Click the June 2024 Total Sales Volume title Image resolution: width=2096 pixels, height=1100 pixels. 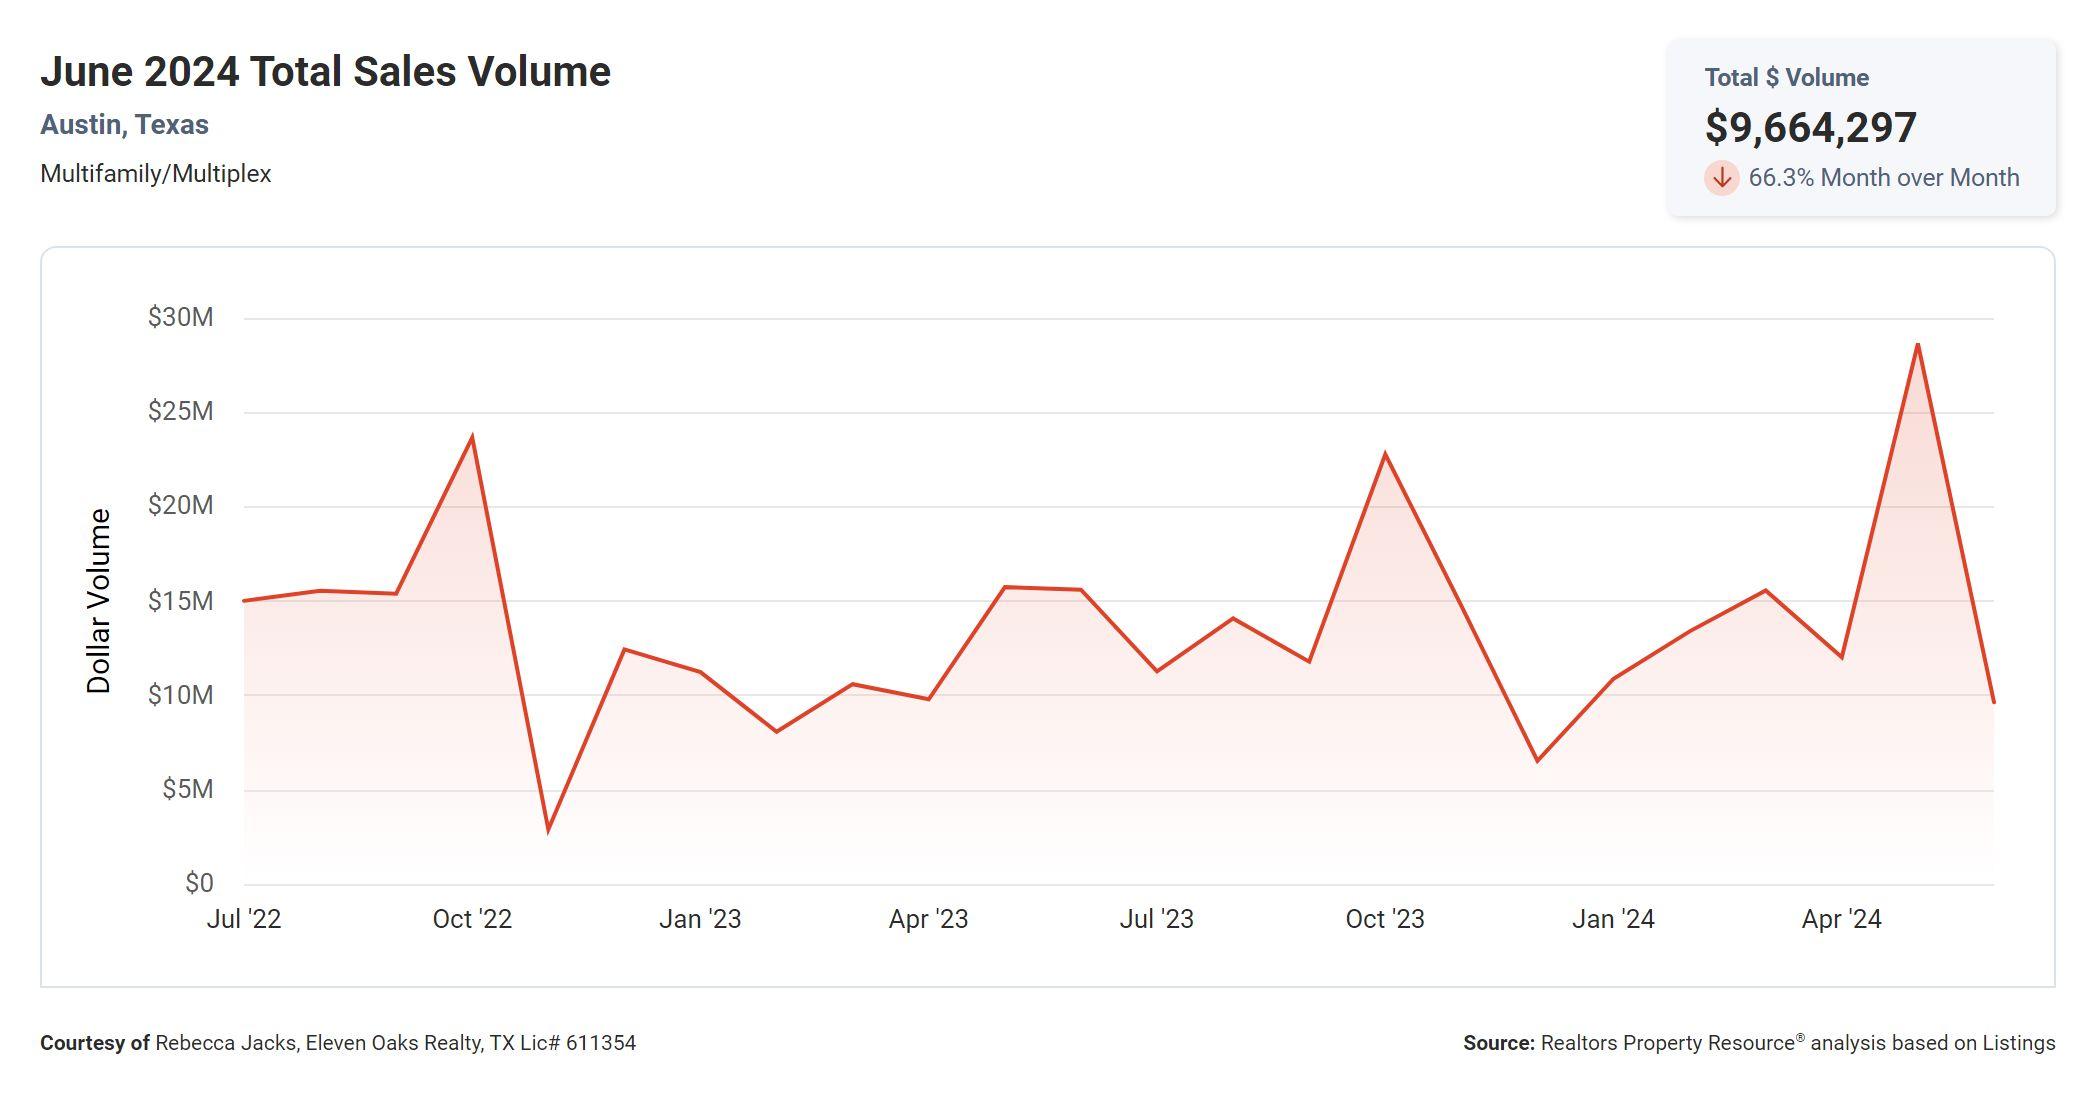[325, 72]
